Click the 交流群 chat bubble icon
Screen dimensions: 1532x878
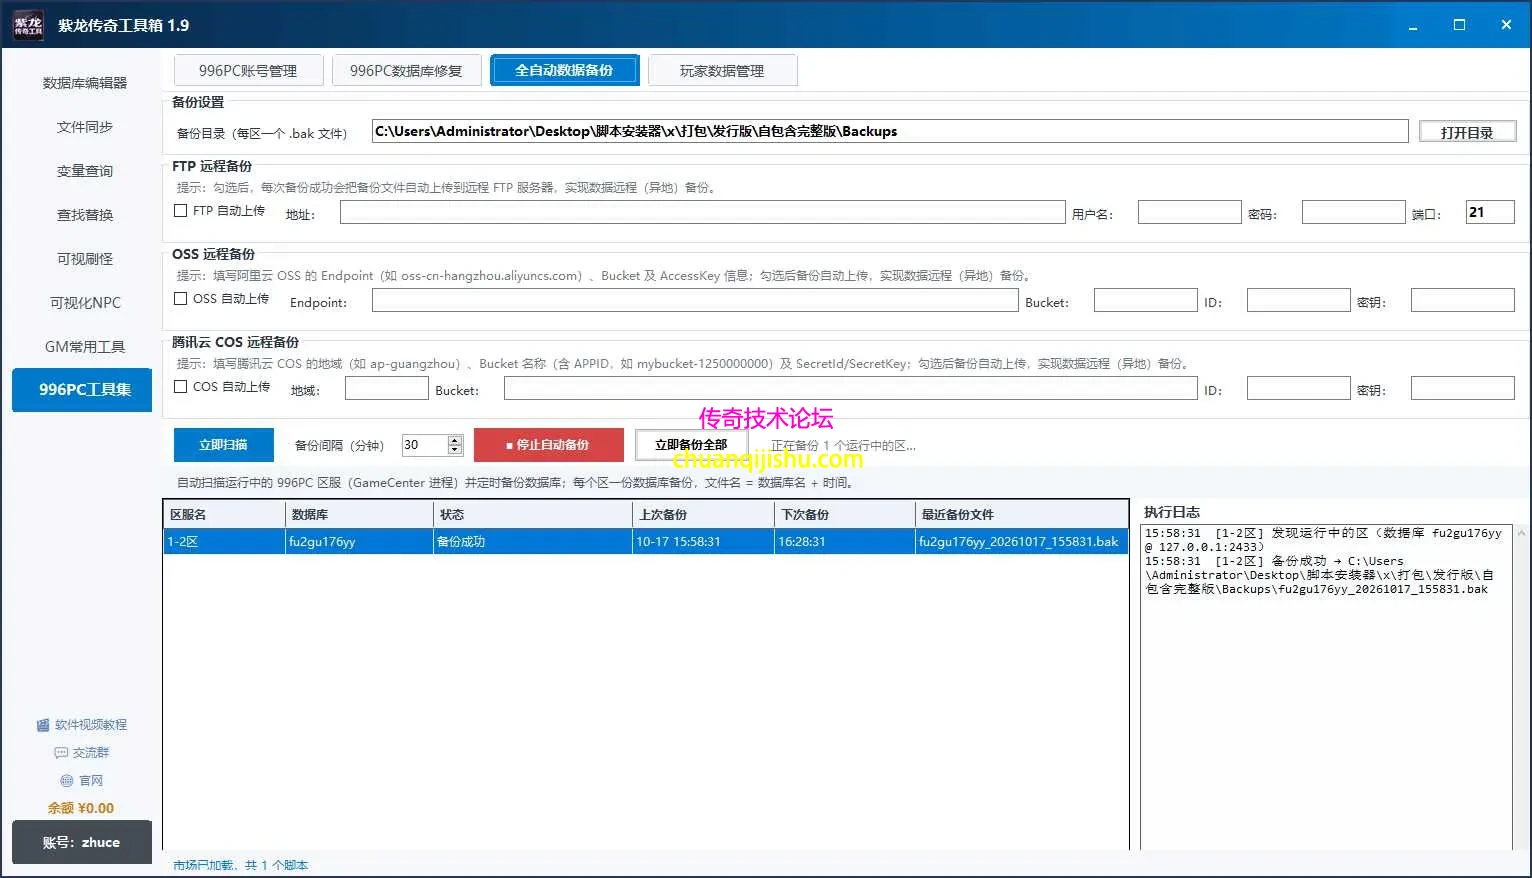point(61,753)
